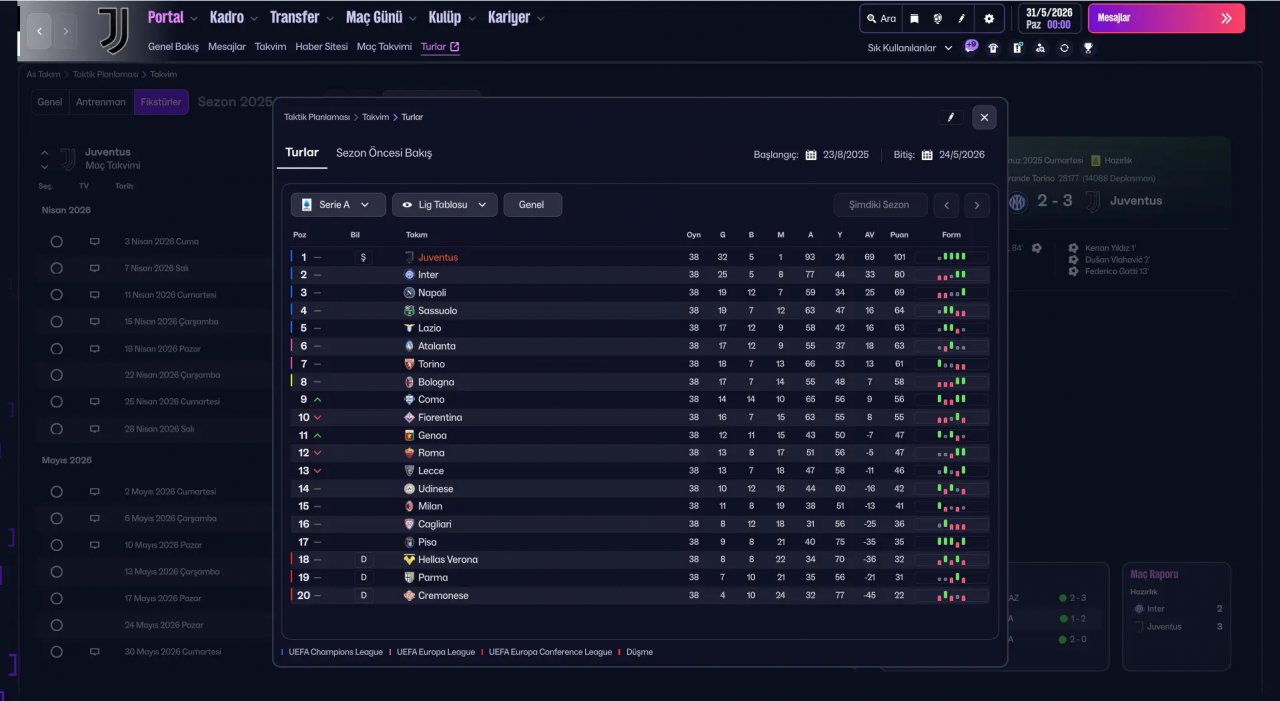Select radio for 10 Mayıs 2026 Pazar
1280x701 pixels.
(56, 545)
